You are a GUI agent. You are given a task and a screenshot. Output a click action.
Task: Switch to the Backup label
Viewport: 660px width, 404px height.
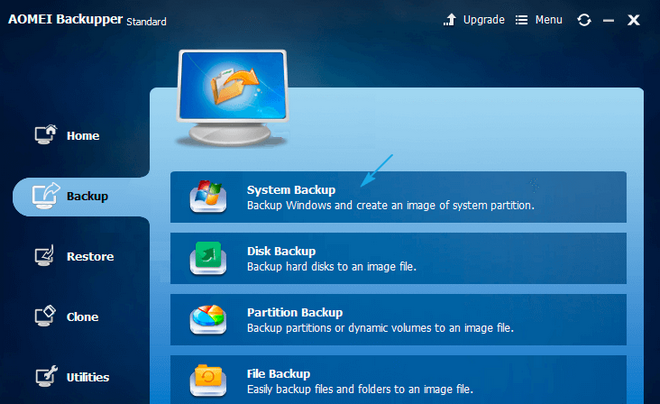pyautogui.click(x=87, y=196)
